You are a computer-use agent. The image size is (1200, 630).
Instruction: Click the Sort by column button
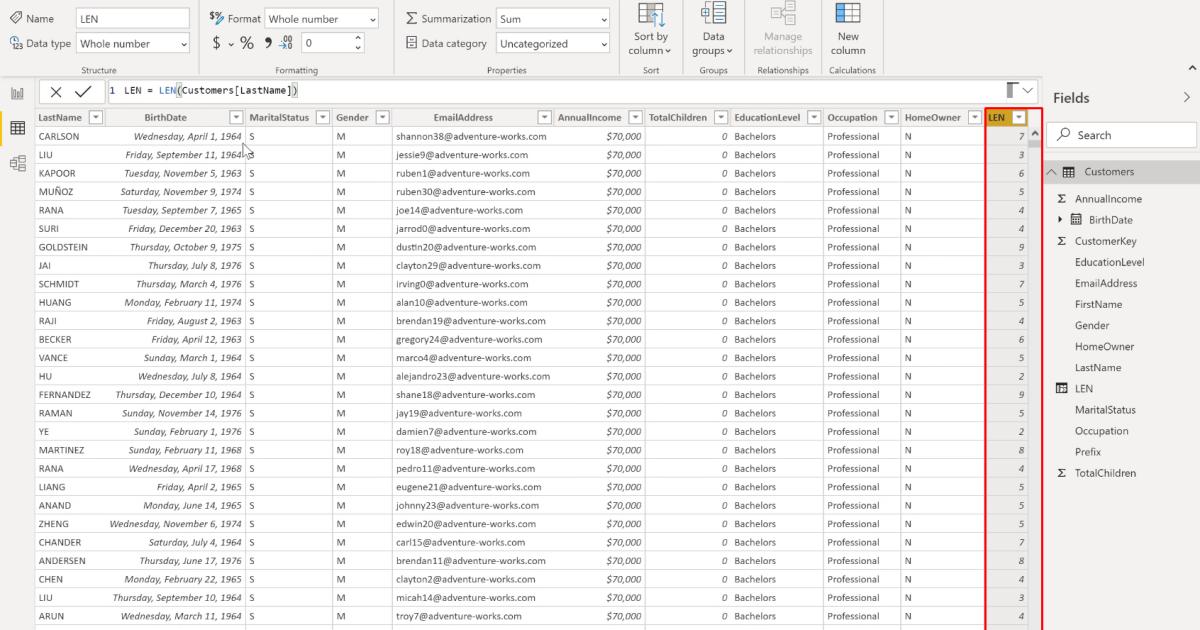[x=650, y=30]
